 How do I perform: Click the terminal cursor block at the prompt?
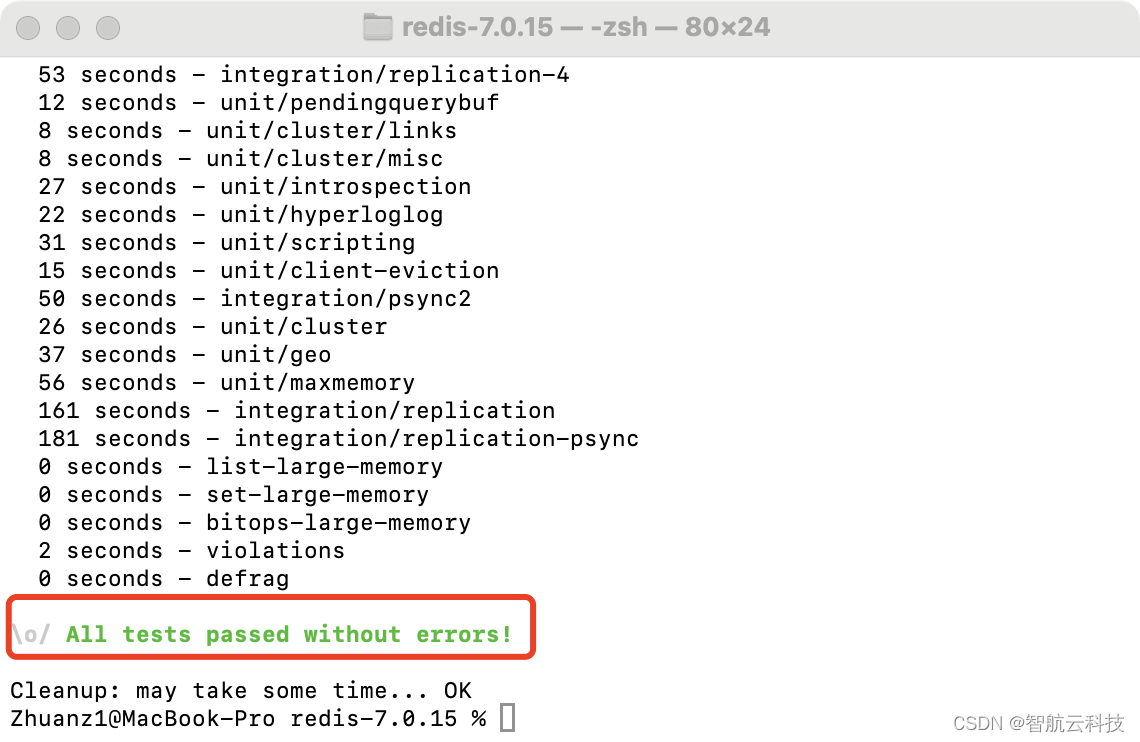pos(507,718)
